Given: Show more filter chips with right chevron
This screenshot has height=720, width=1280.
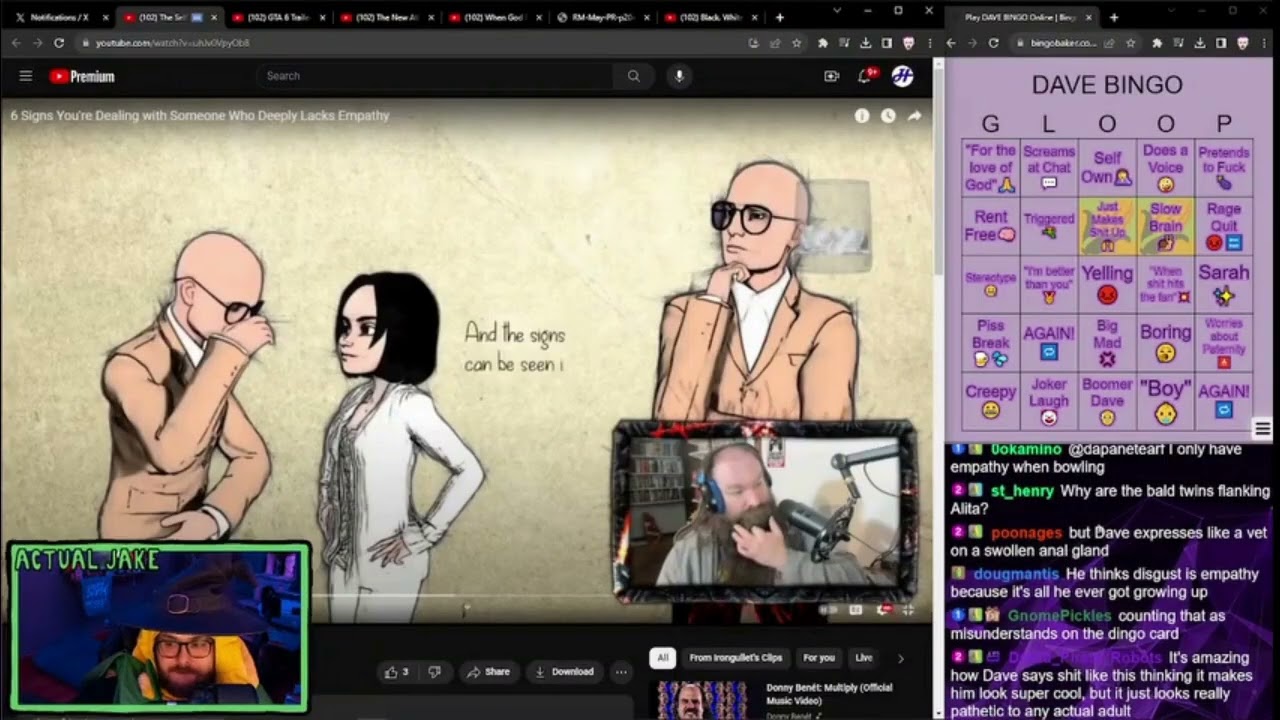Looking at the screenshot, I should click(x=900, y=658).
